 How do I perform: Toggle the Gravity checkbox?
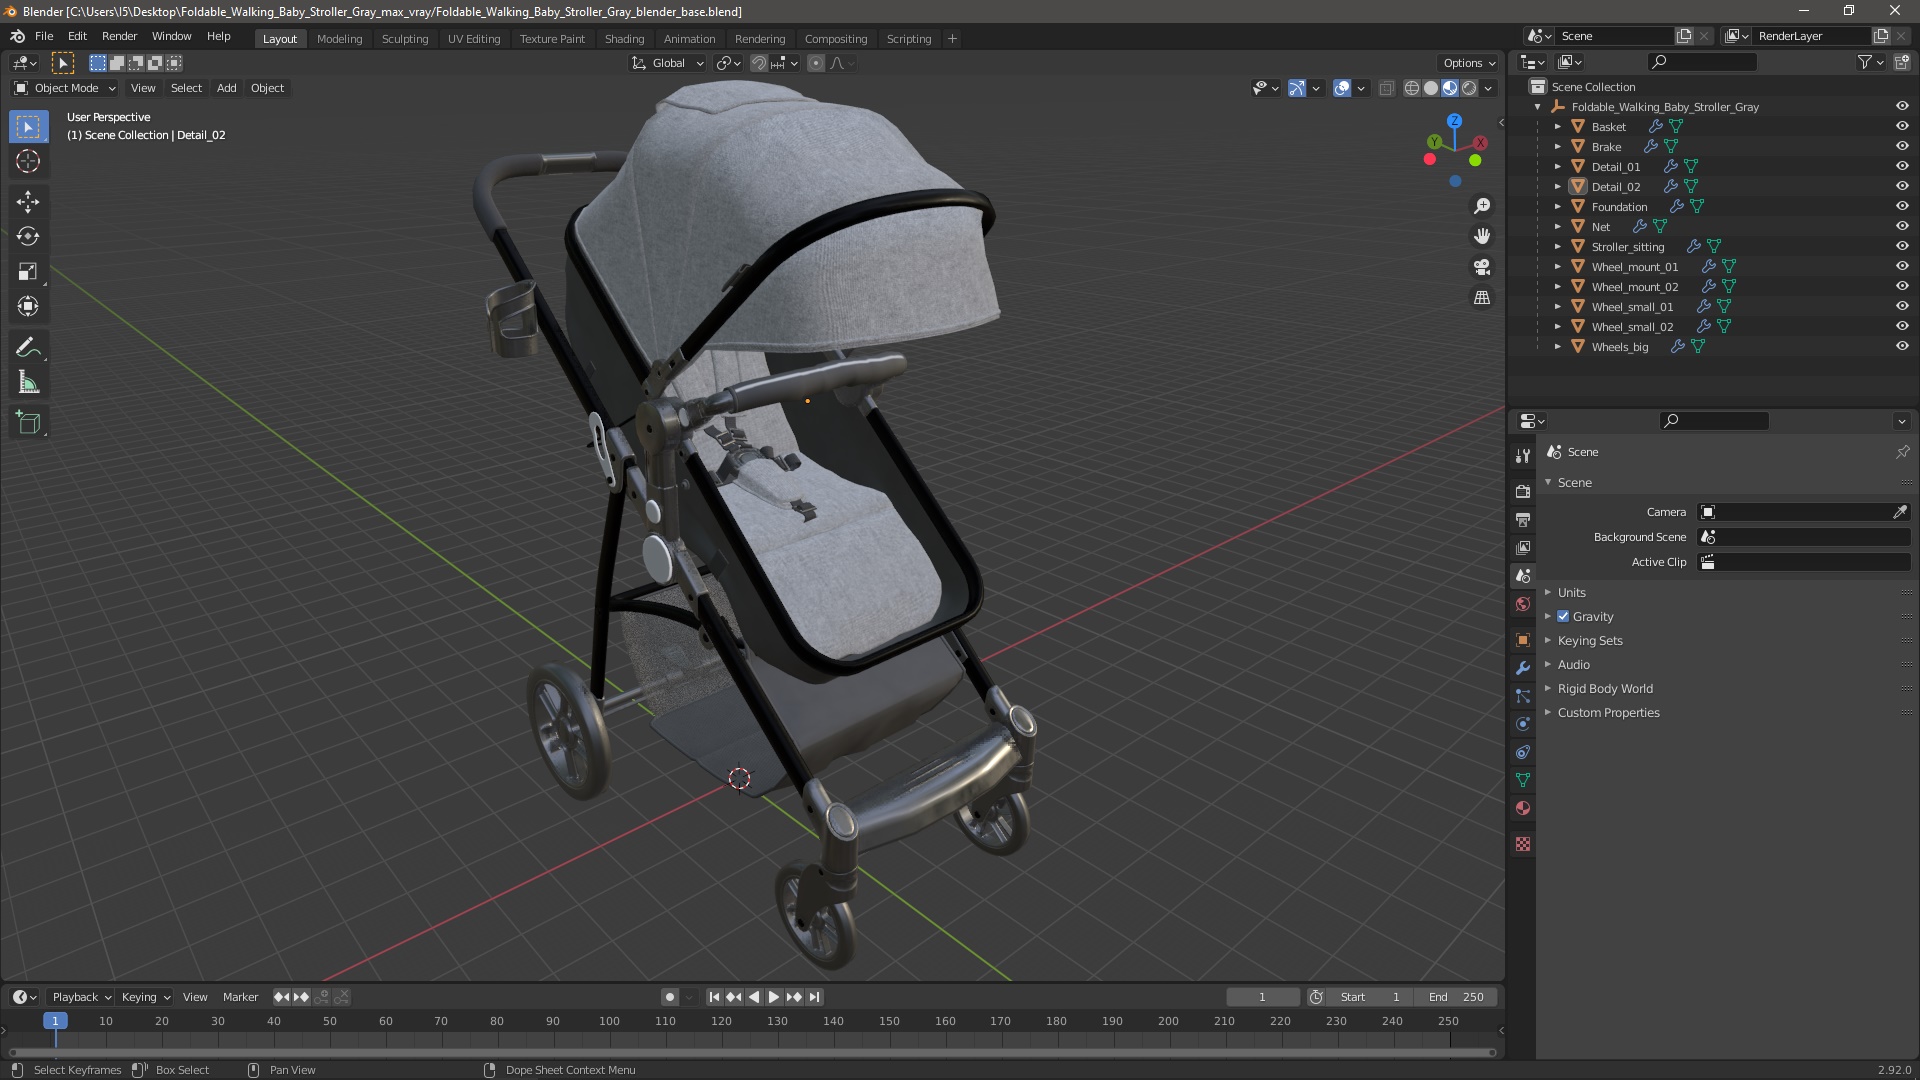[x=1563, y=617]
